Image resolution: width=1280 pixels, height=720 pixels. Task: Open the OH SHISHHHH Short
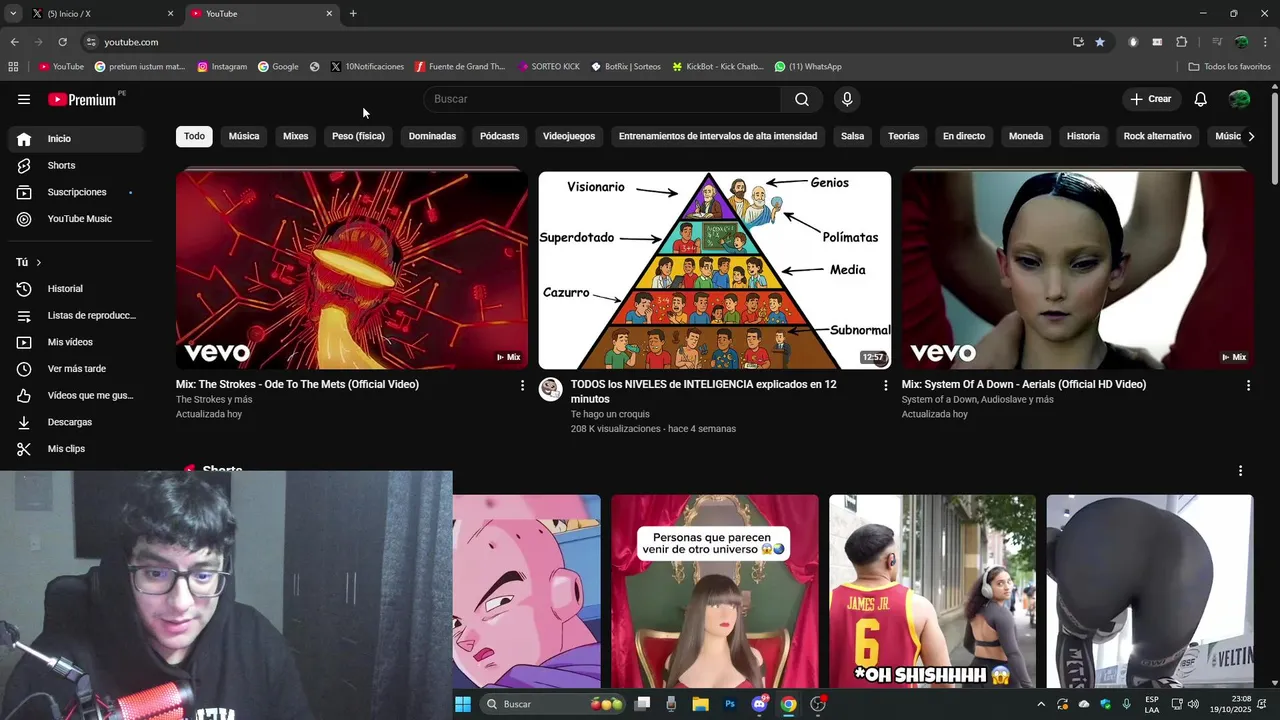tap(932, 591)
